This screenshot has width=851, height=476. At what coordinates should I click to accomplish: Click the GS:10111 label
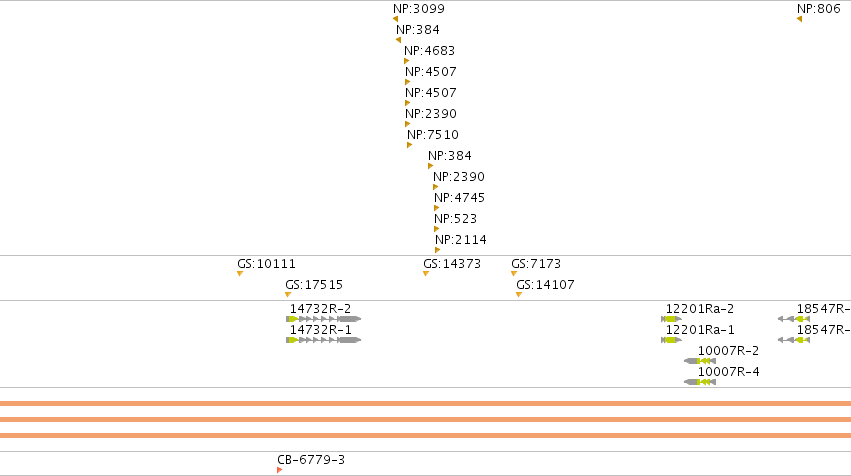coord(266,264)
